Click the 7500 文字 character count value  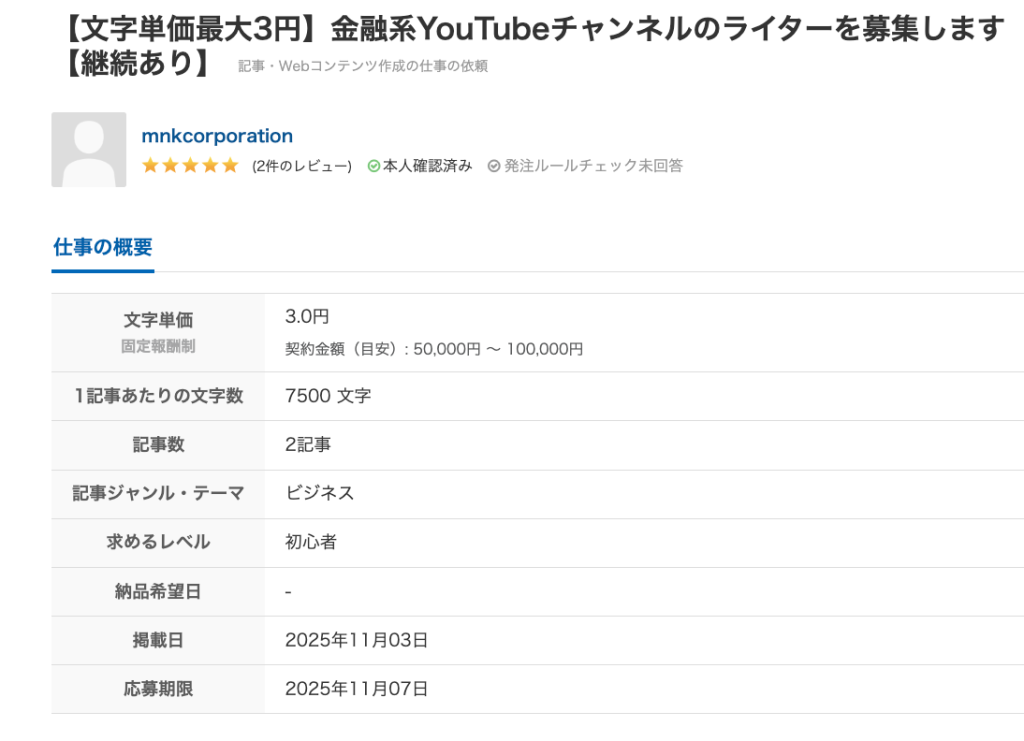(x=328, y=396)
